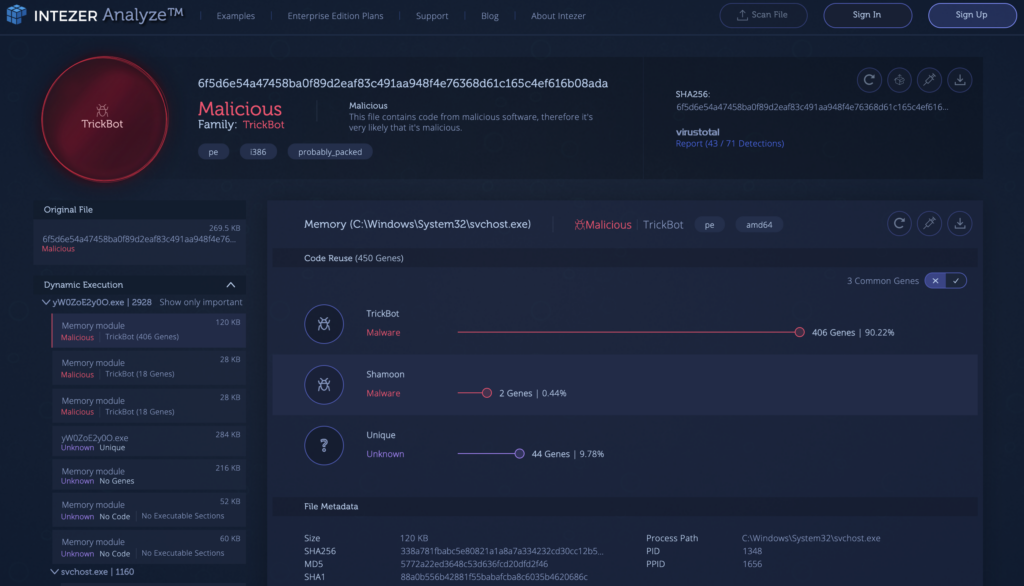Go to the Support page
This screenshot has height=586, width=1024.
[x=432, y=16]
